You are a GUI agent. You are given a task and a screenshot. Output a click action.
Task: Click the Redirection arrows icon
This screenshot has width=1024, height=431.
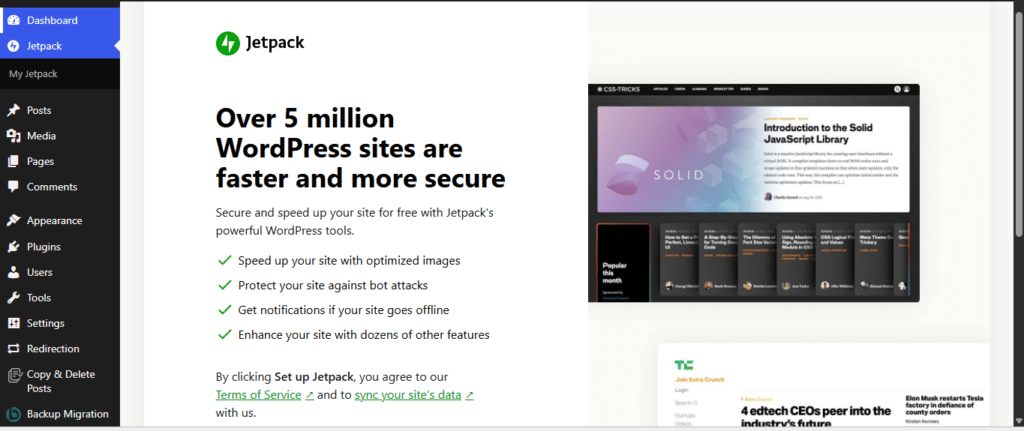pos(13,349)
